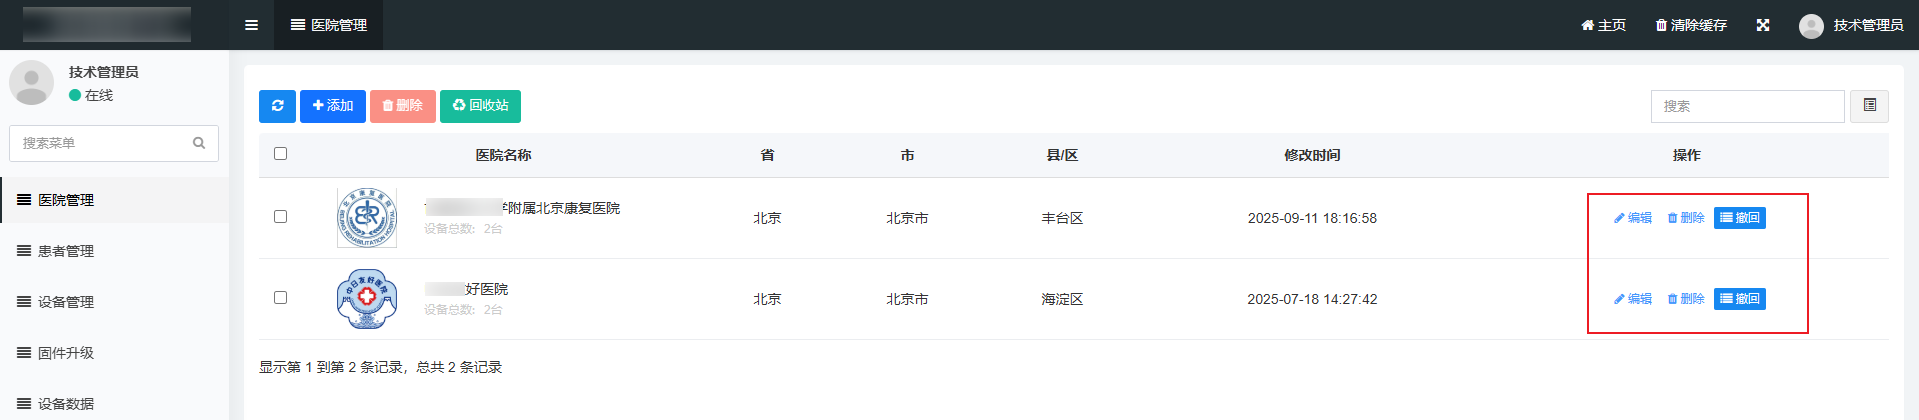Click the 好医院 logo thumbnail
Image resolution: width=1919 pixels, height=420 pixels.
pos(367,299)
